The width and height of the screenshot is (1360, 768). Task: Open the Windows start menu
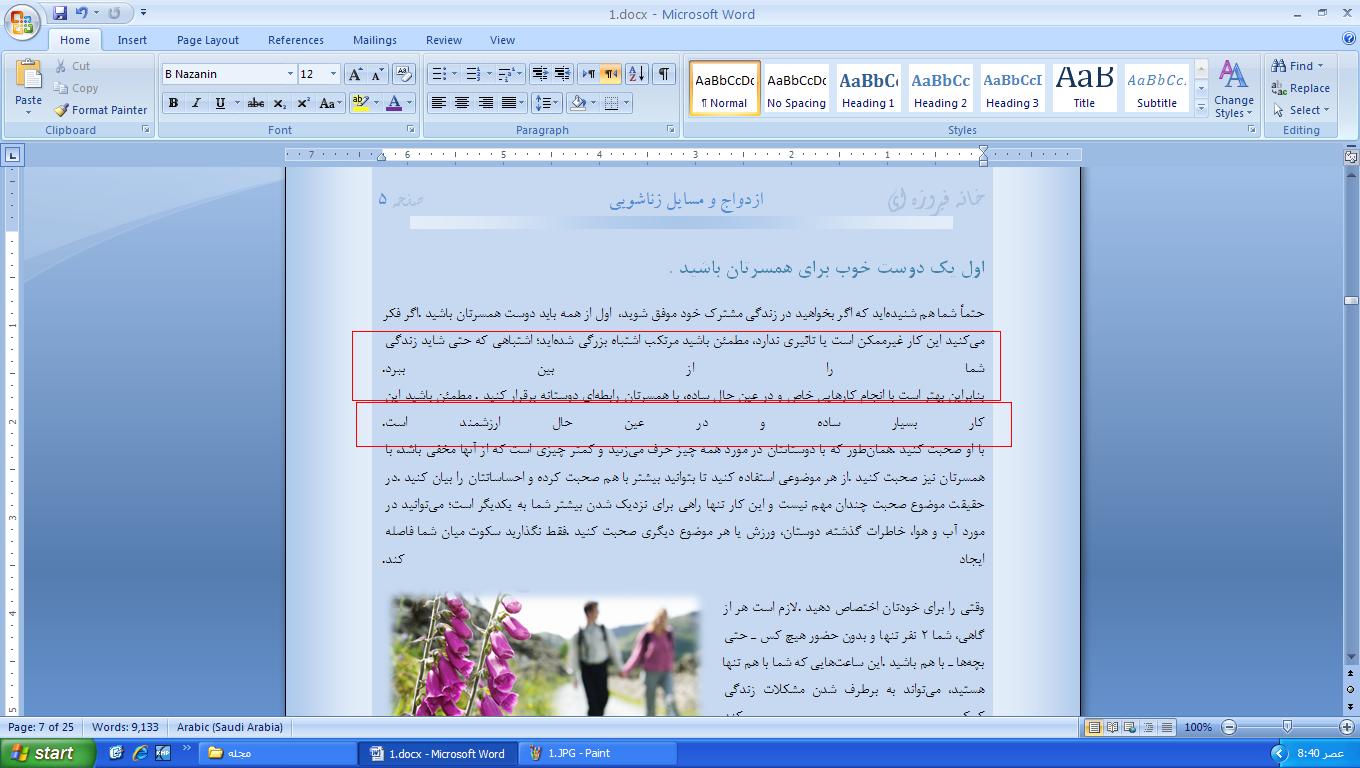click(x=48, y=753)
